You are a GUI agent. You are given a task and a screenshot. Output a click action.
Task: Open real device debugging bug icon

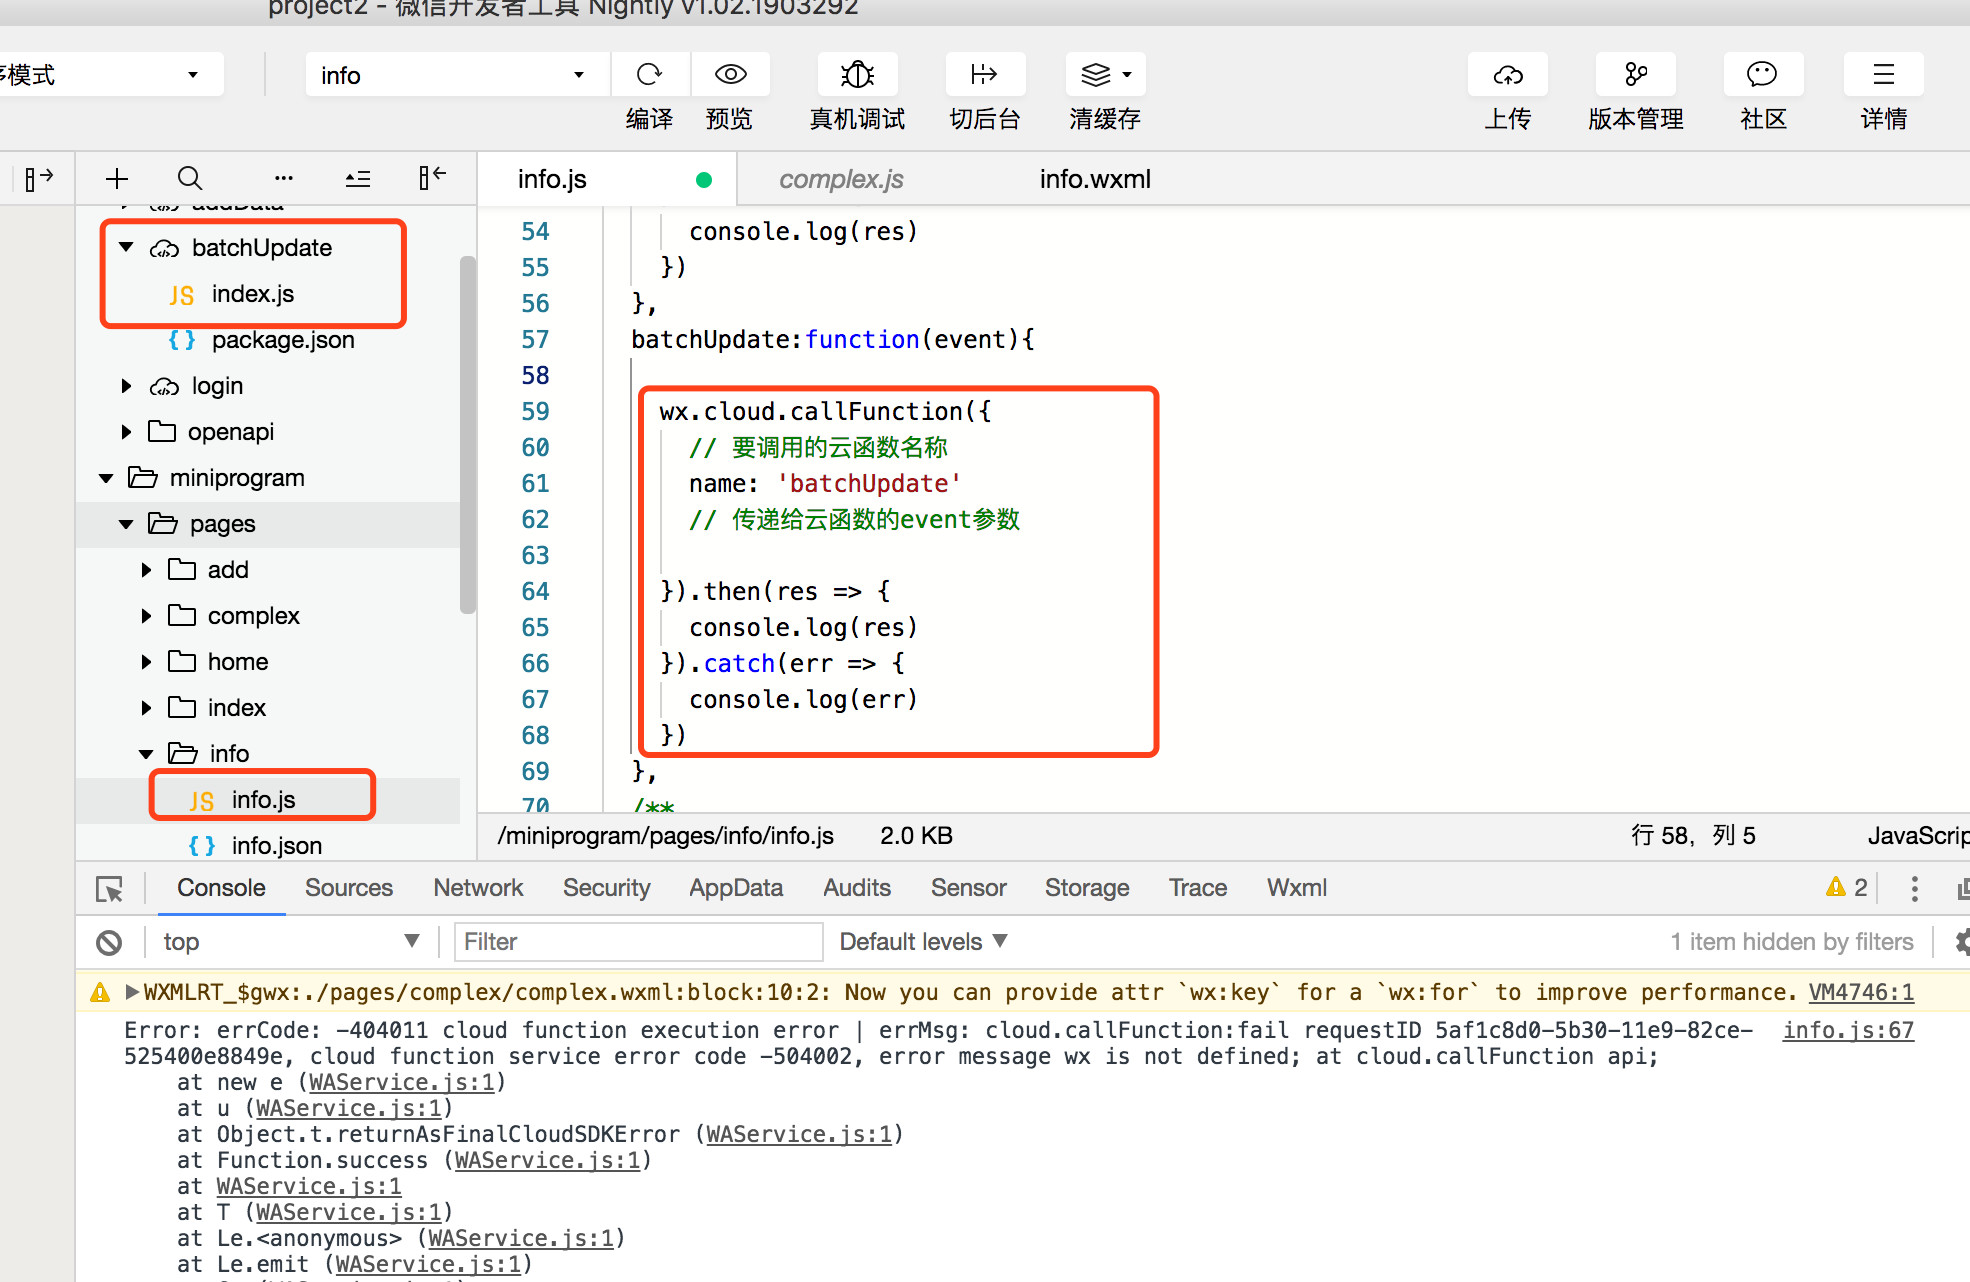(x=857, y=75)
